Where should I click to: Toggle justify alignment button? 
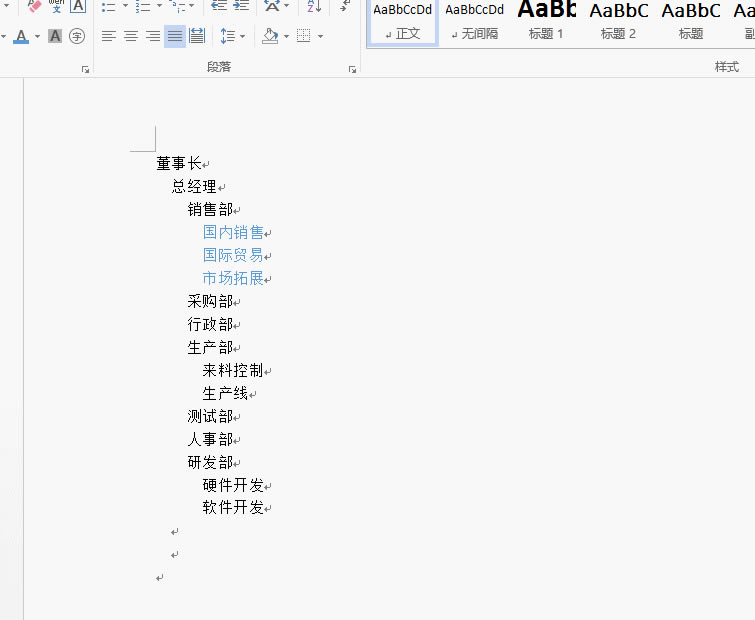point(175,36)
